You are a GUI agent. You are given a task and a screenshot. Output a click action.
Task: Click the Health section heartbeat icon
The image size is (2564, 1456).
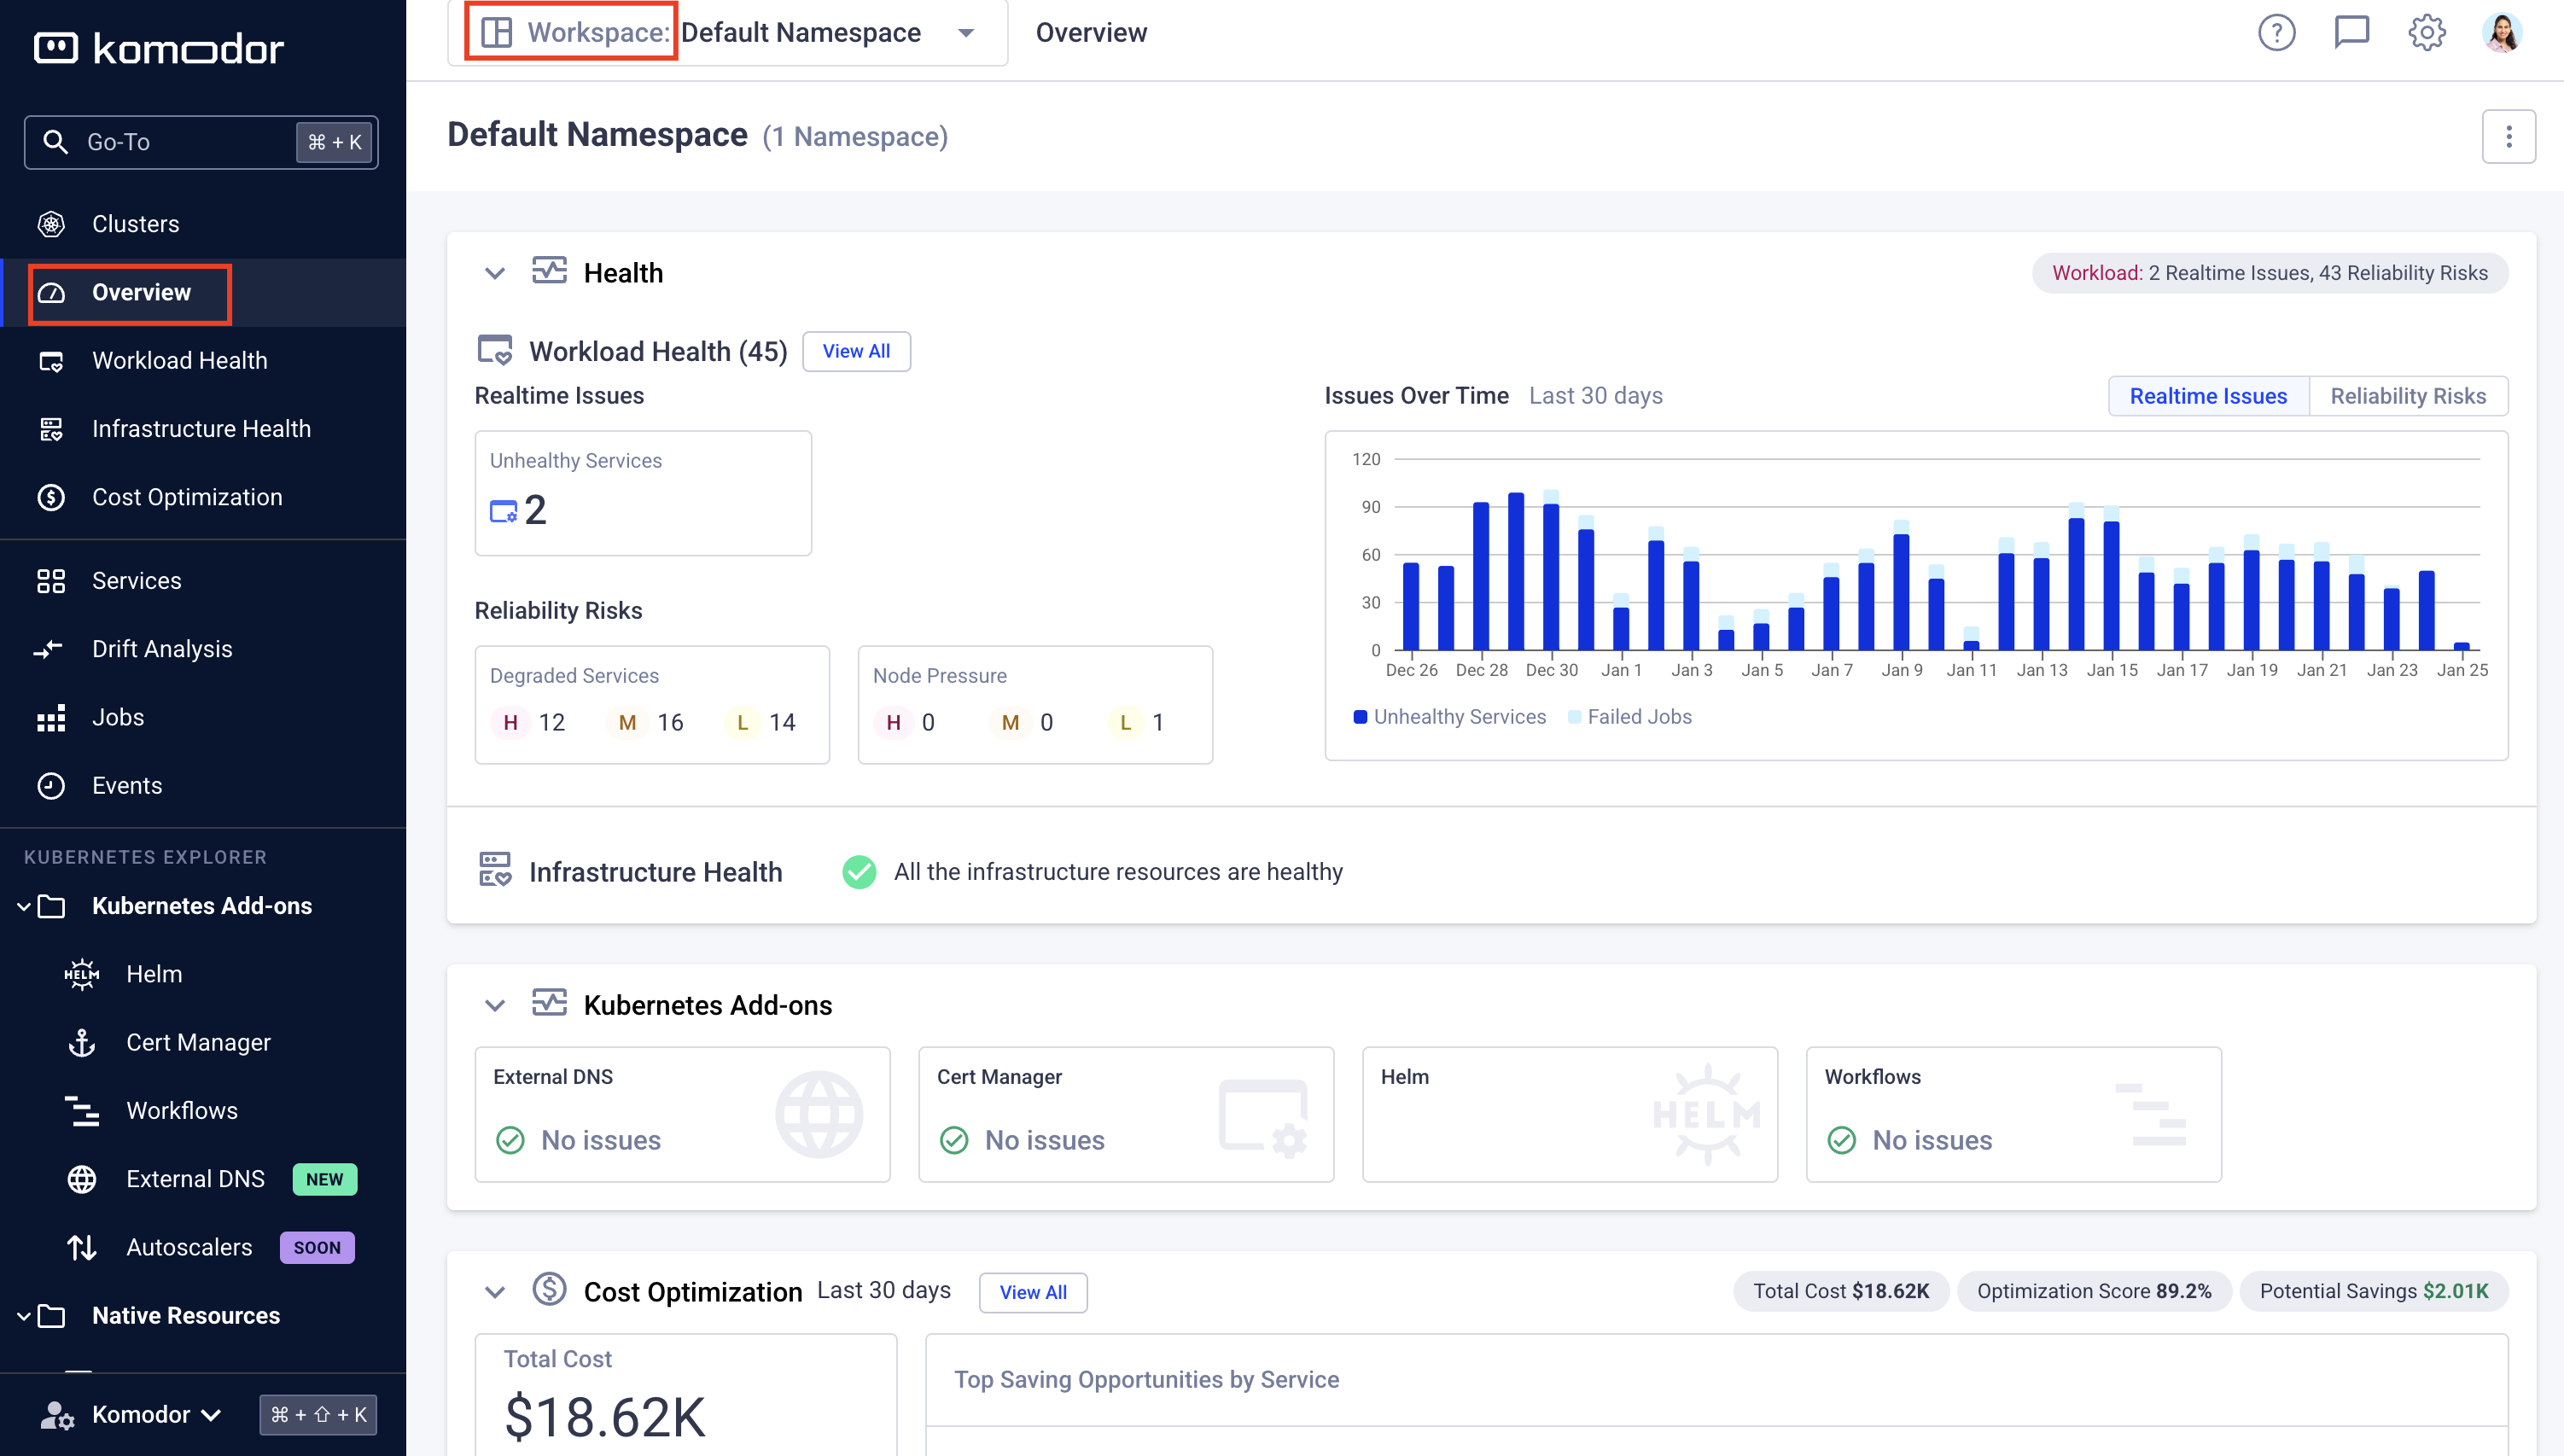point(549,271)
